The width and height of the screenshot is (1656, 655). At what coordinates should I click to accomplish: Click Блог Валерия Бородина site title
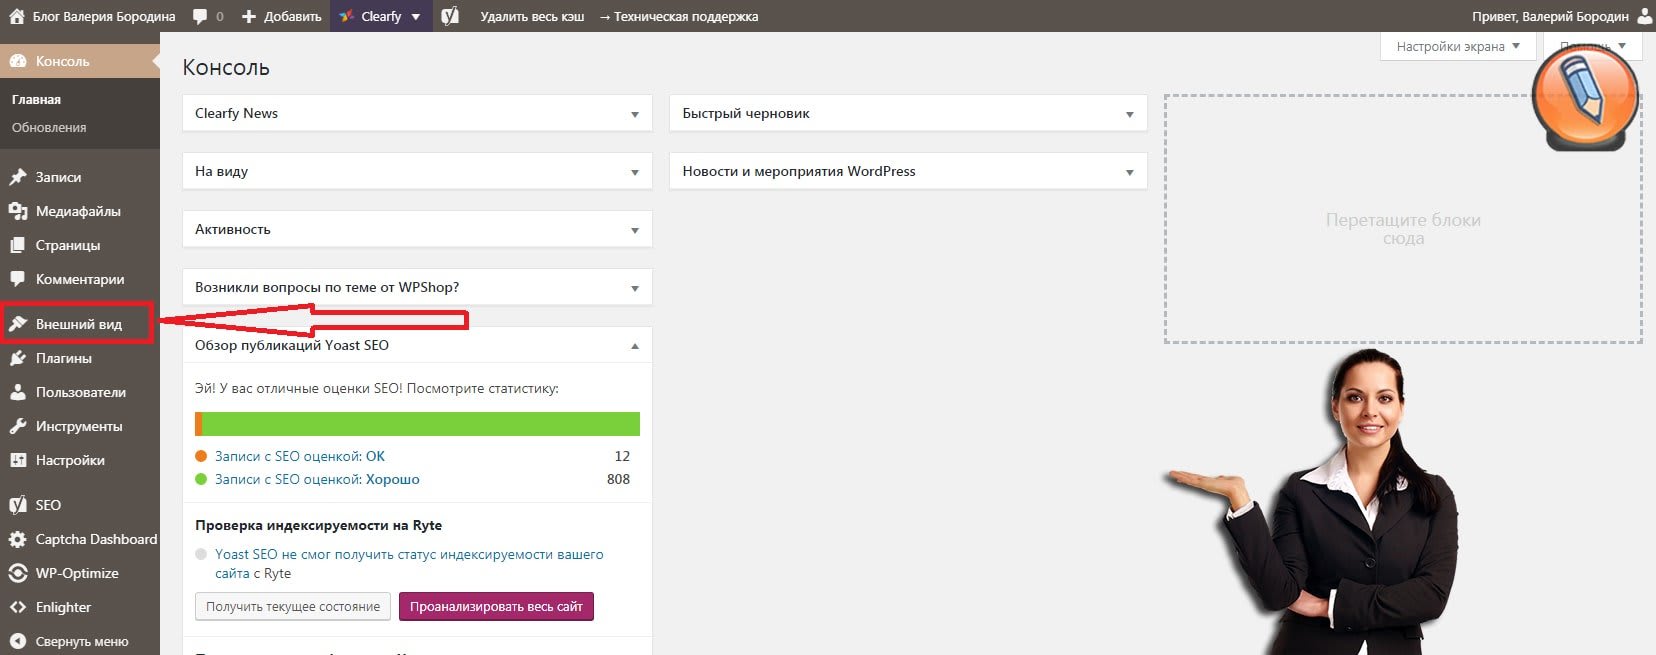tap(104, 17)
